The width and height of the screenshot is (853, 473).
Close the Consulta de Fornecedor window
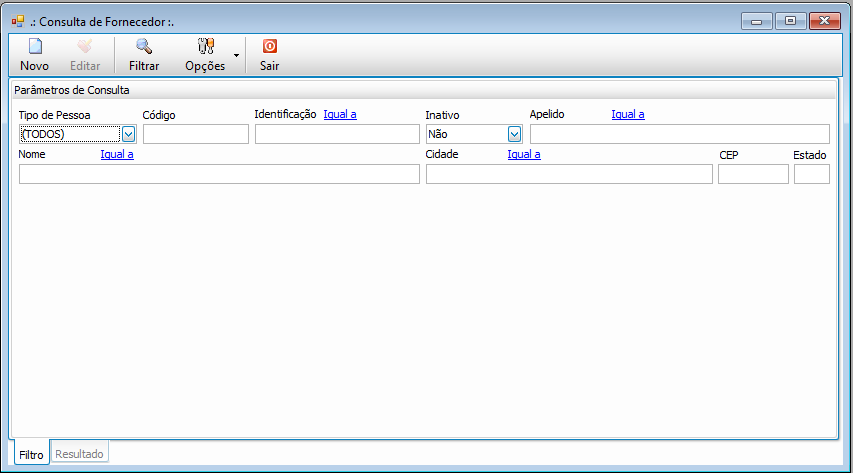(x=825, y=21)
